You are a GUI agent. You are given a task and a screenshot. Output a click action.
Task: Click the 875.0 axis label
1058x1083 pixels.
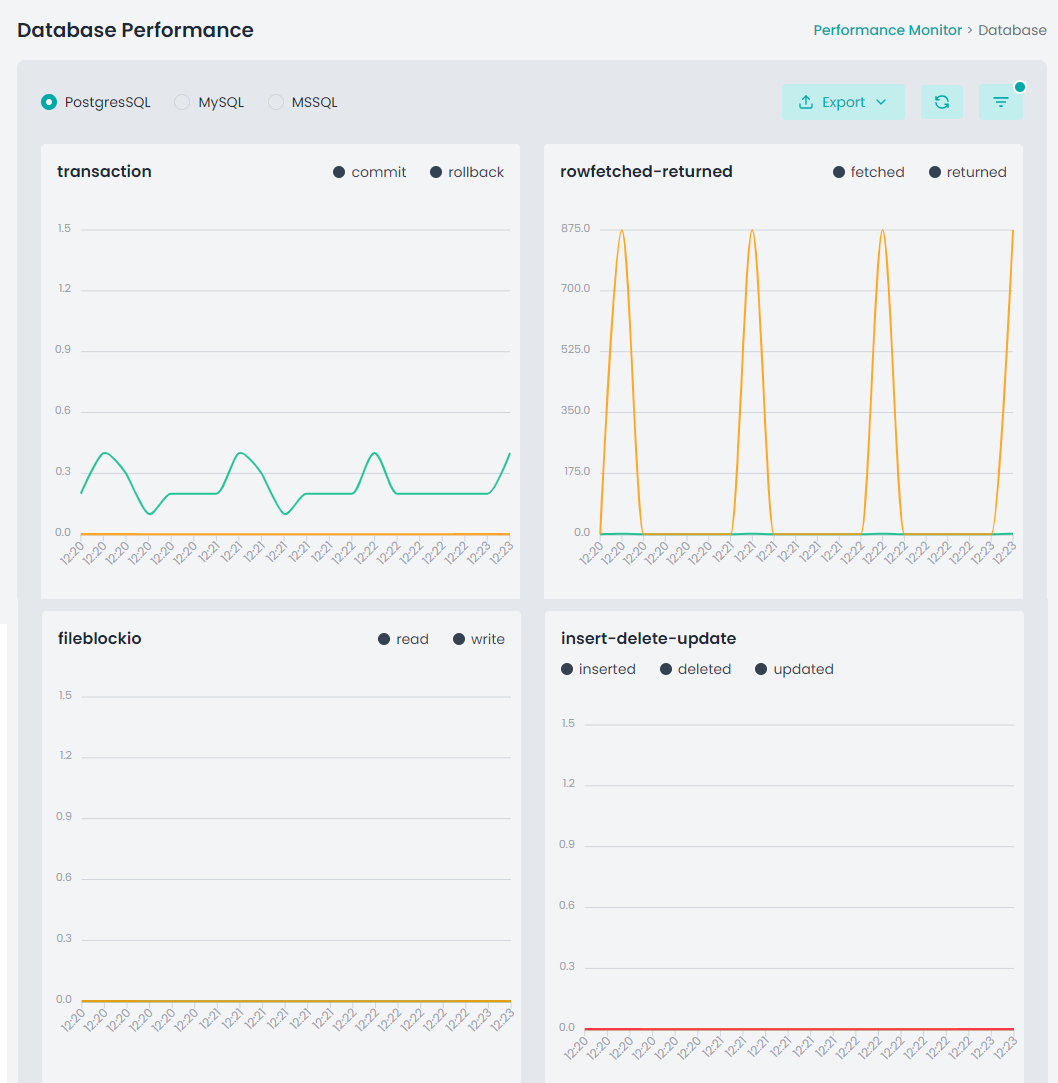[x=575, y=228]
